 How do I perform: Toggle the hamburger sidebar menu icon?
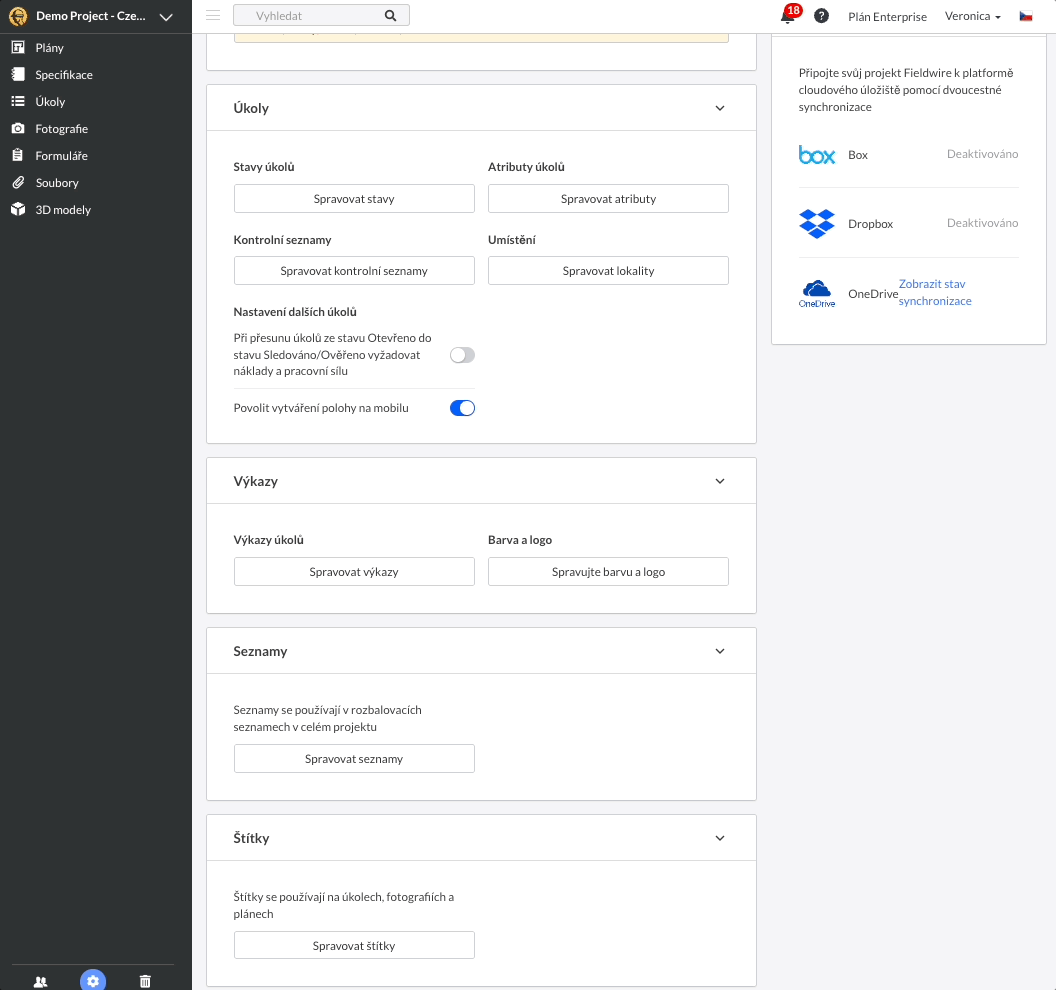[212, 16]
